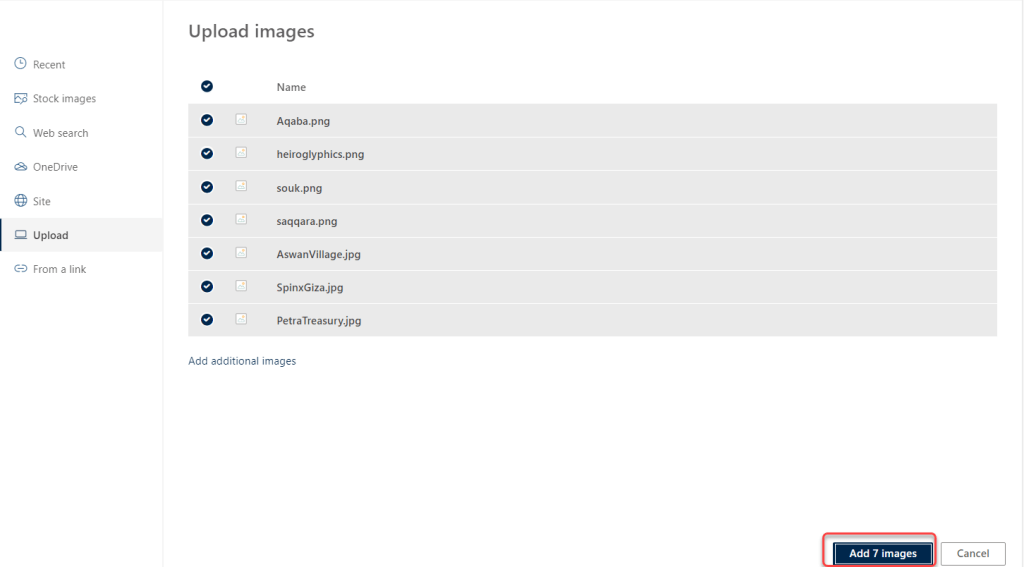Uncheck the Aqaba.png checkbox
The image size is (1024, 567).
(207, 120)
